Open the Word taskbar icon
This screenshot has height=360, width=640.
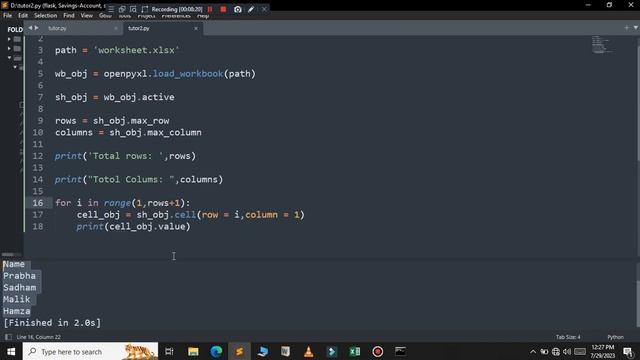point(285,351)
